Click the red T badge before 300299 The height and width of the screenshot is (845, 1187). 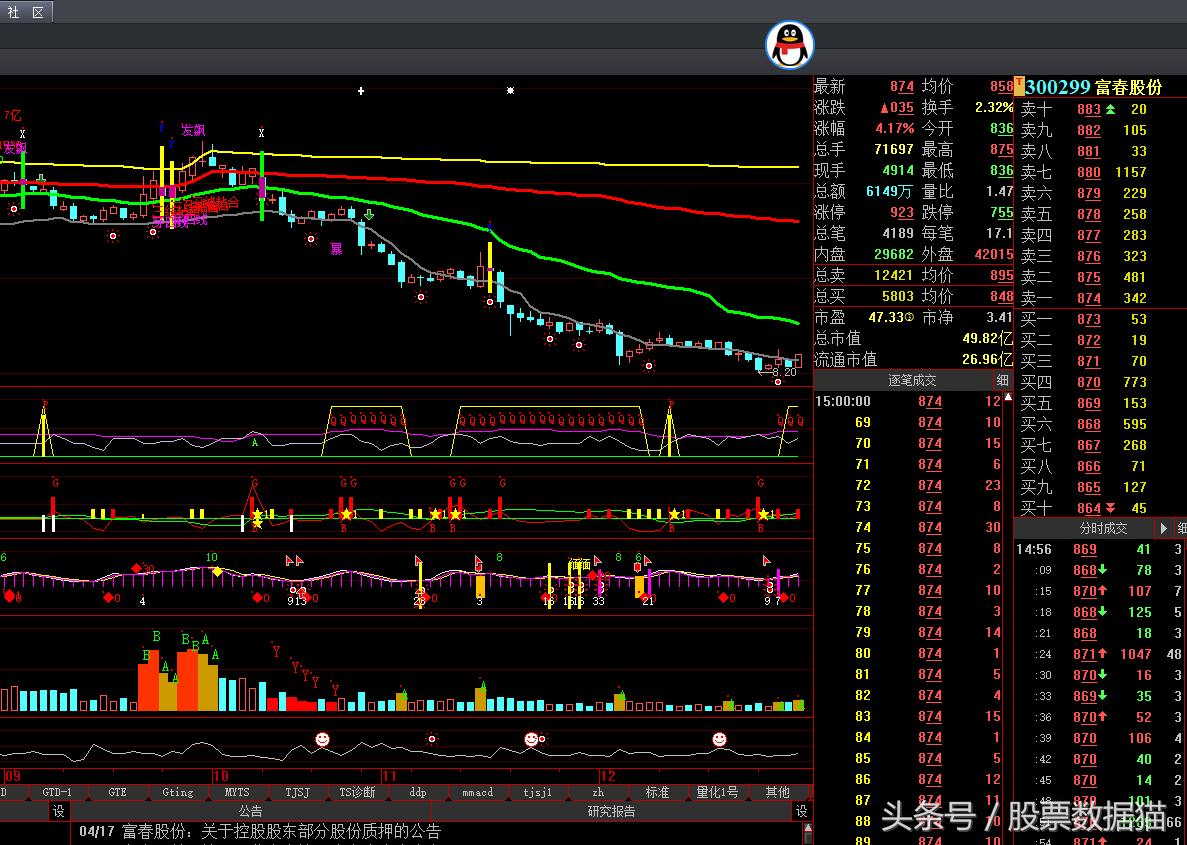click(x=1019, y=86)
